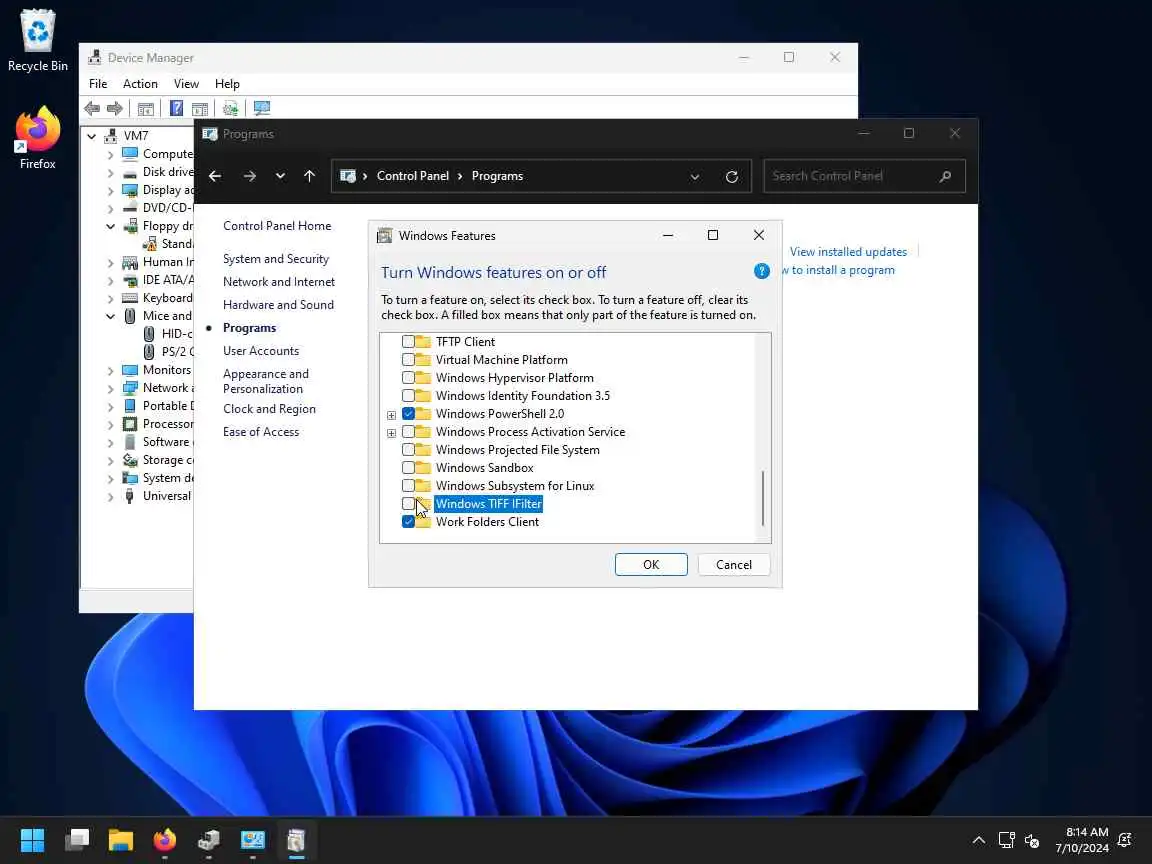Go forward in the Programs window
Screen dimensions: 1152x864
click(x=250, y=176)
